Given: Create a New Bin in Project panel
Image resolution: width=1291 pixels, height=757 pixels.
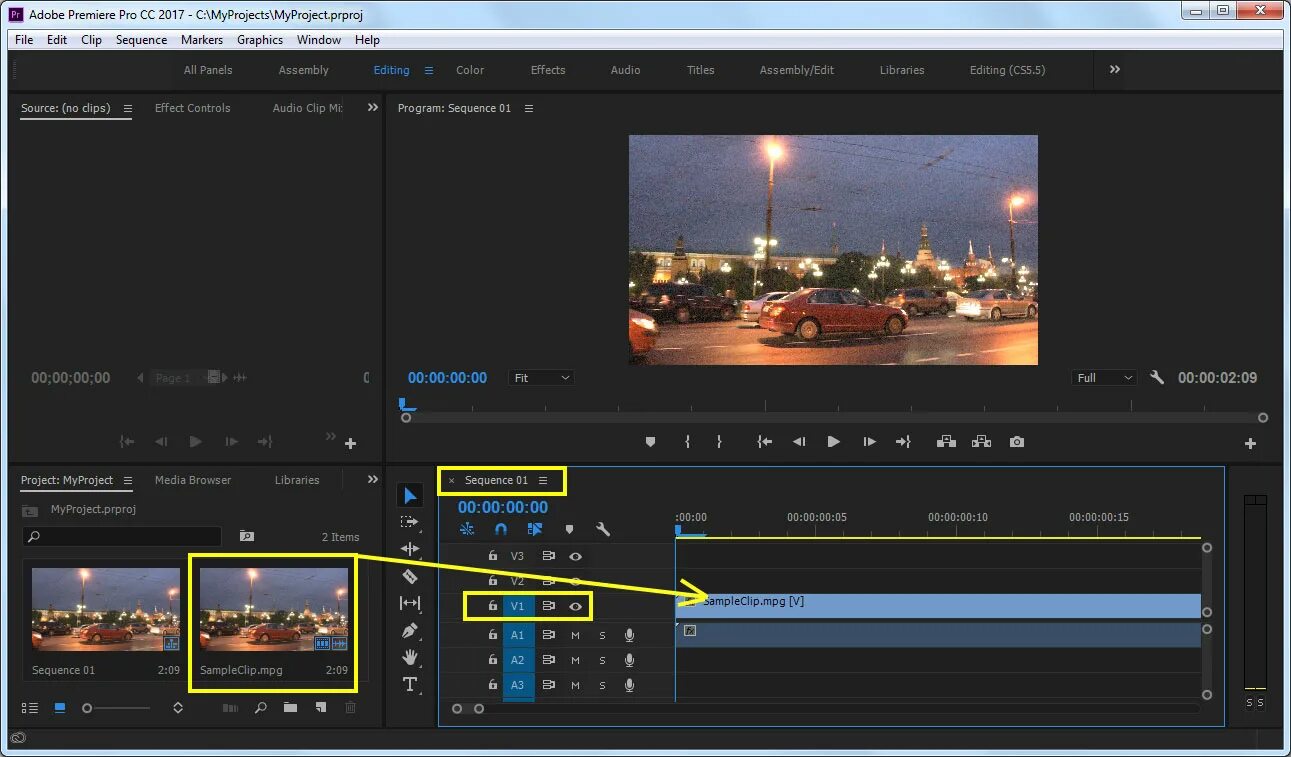Looking at the screenshot, I should 290,708.
